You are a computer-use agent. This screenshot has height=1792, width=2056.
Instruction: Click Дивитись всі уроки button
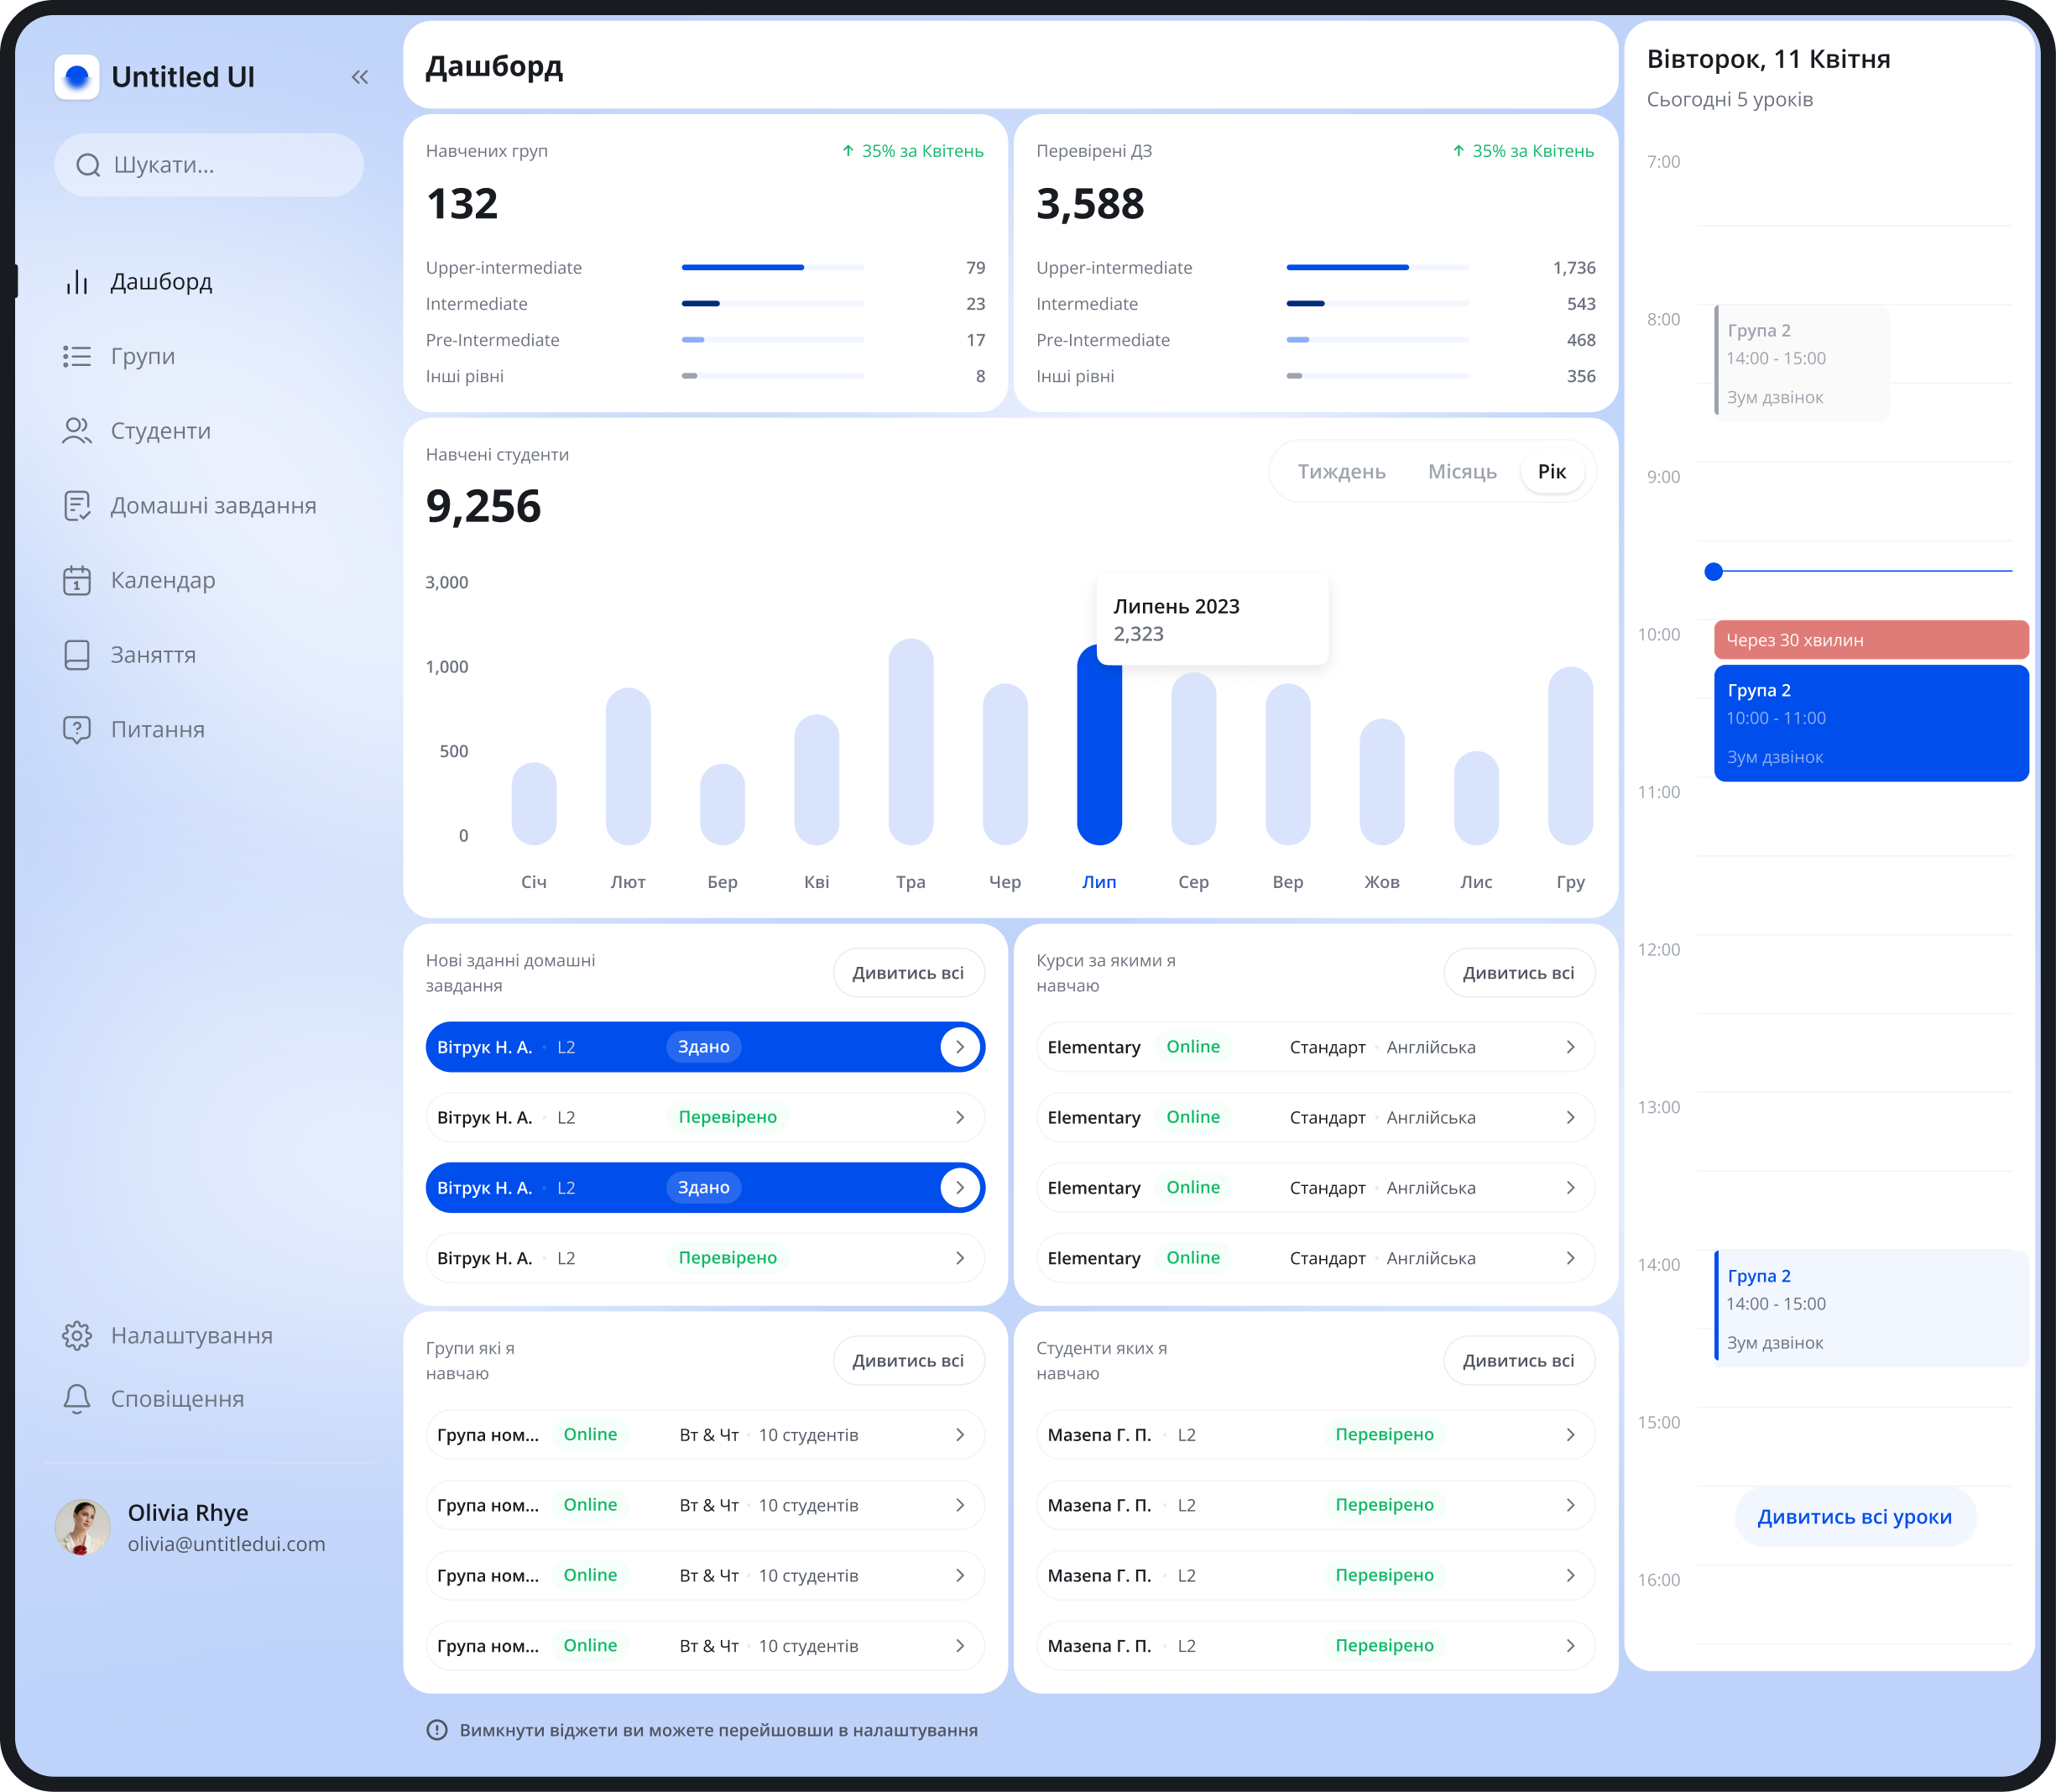coord(1853,1517)
